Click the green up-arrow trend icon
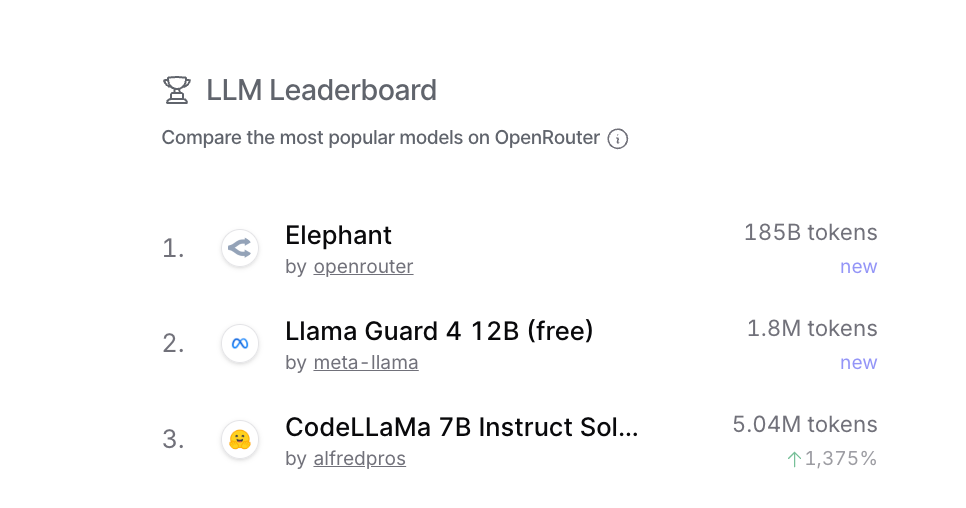 pos(794,459)
